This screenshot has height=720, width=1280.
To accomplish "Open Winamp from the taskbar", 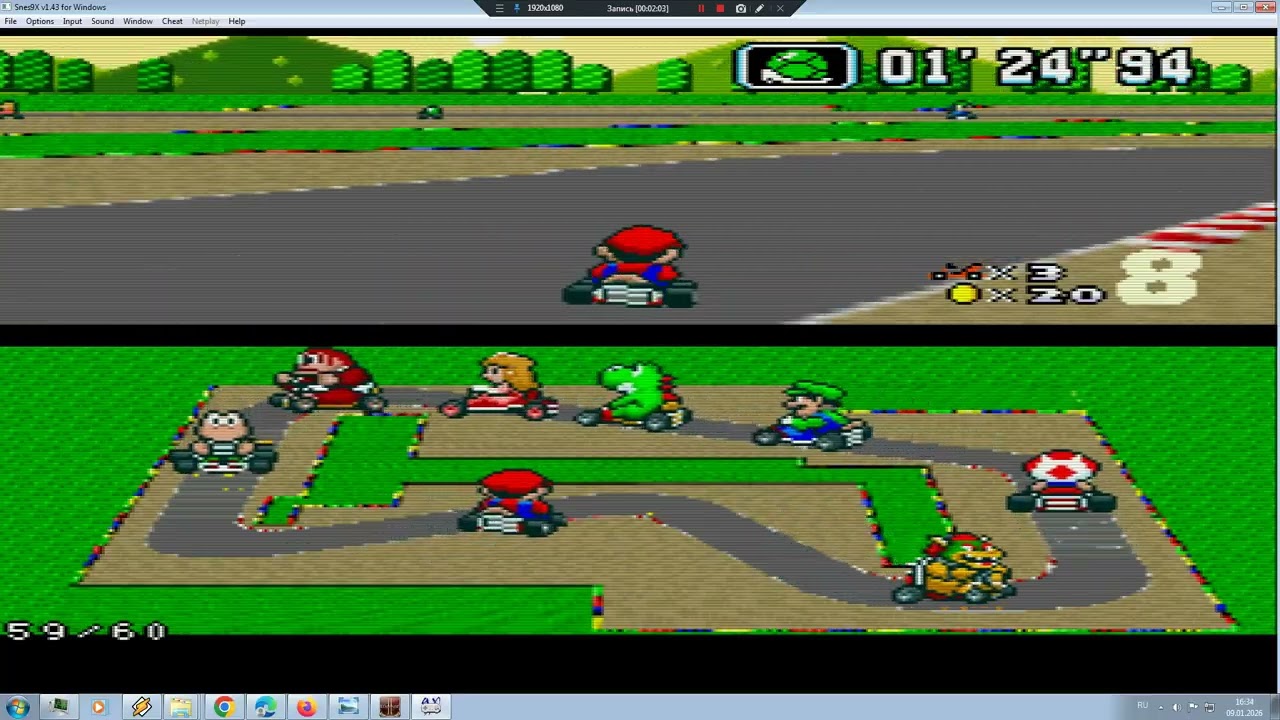I will (141, 707).
